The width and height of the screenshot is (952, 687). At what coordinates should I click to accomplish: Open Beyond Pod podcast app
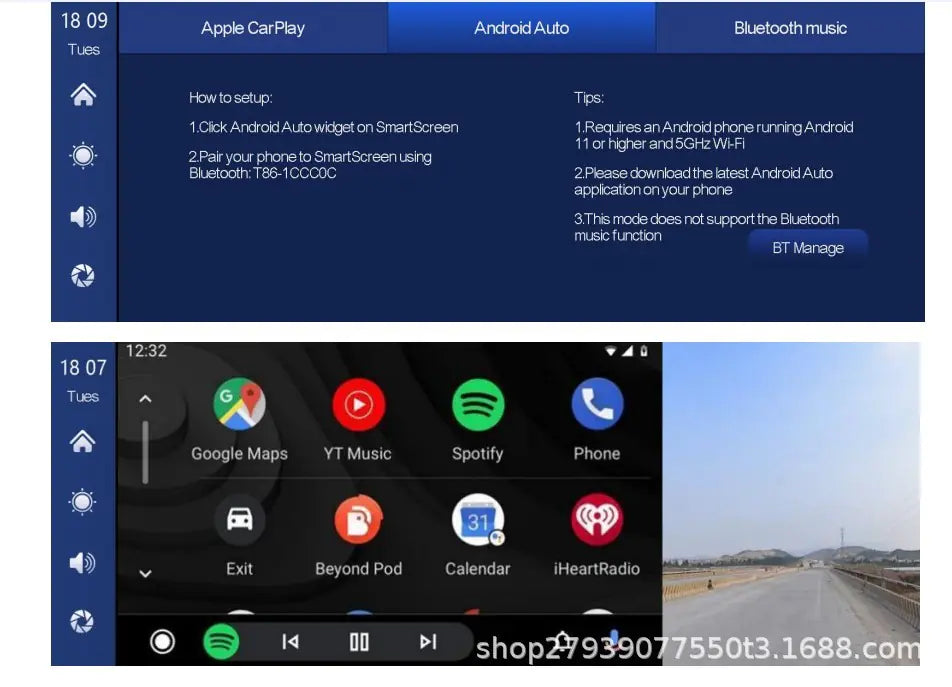[x=358, y=520]
